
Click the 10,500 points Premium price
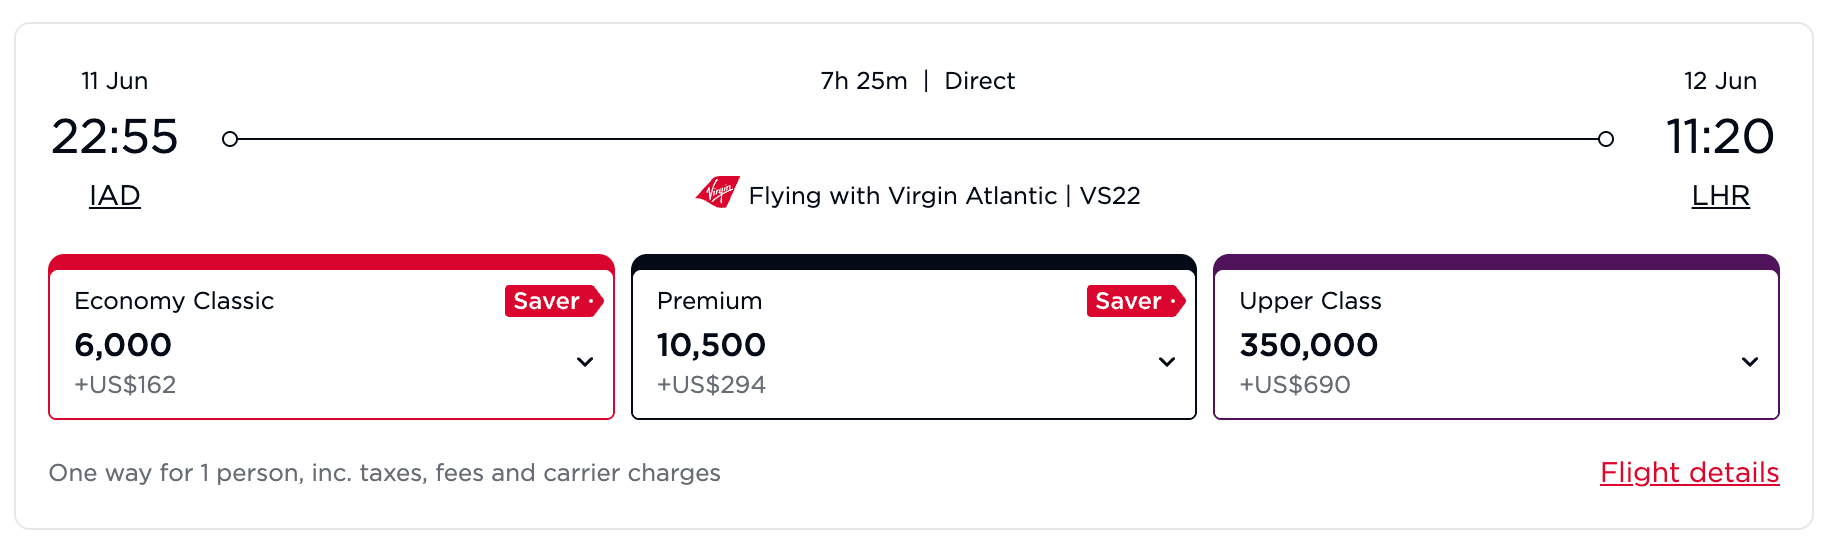711,345
